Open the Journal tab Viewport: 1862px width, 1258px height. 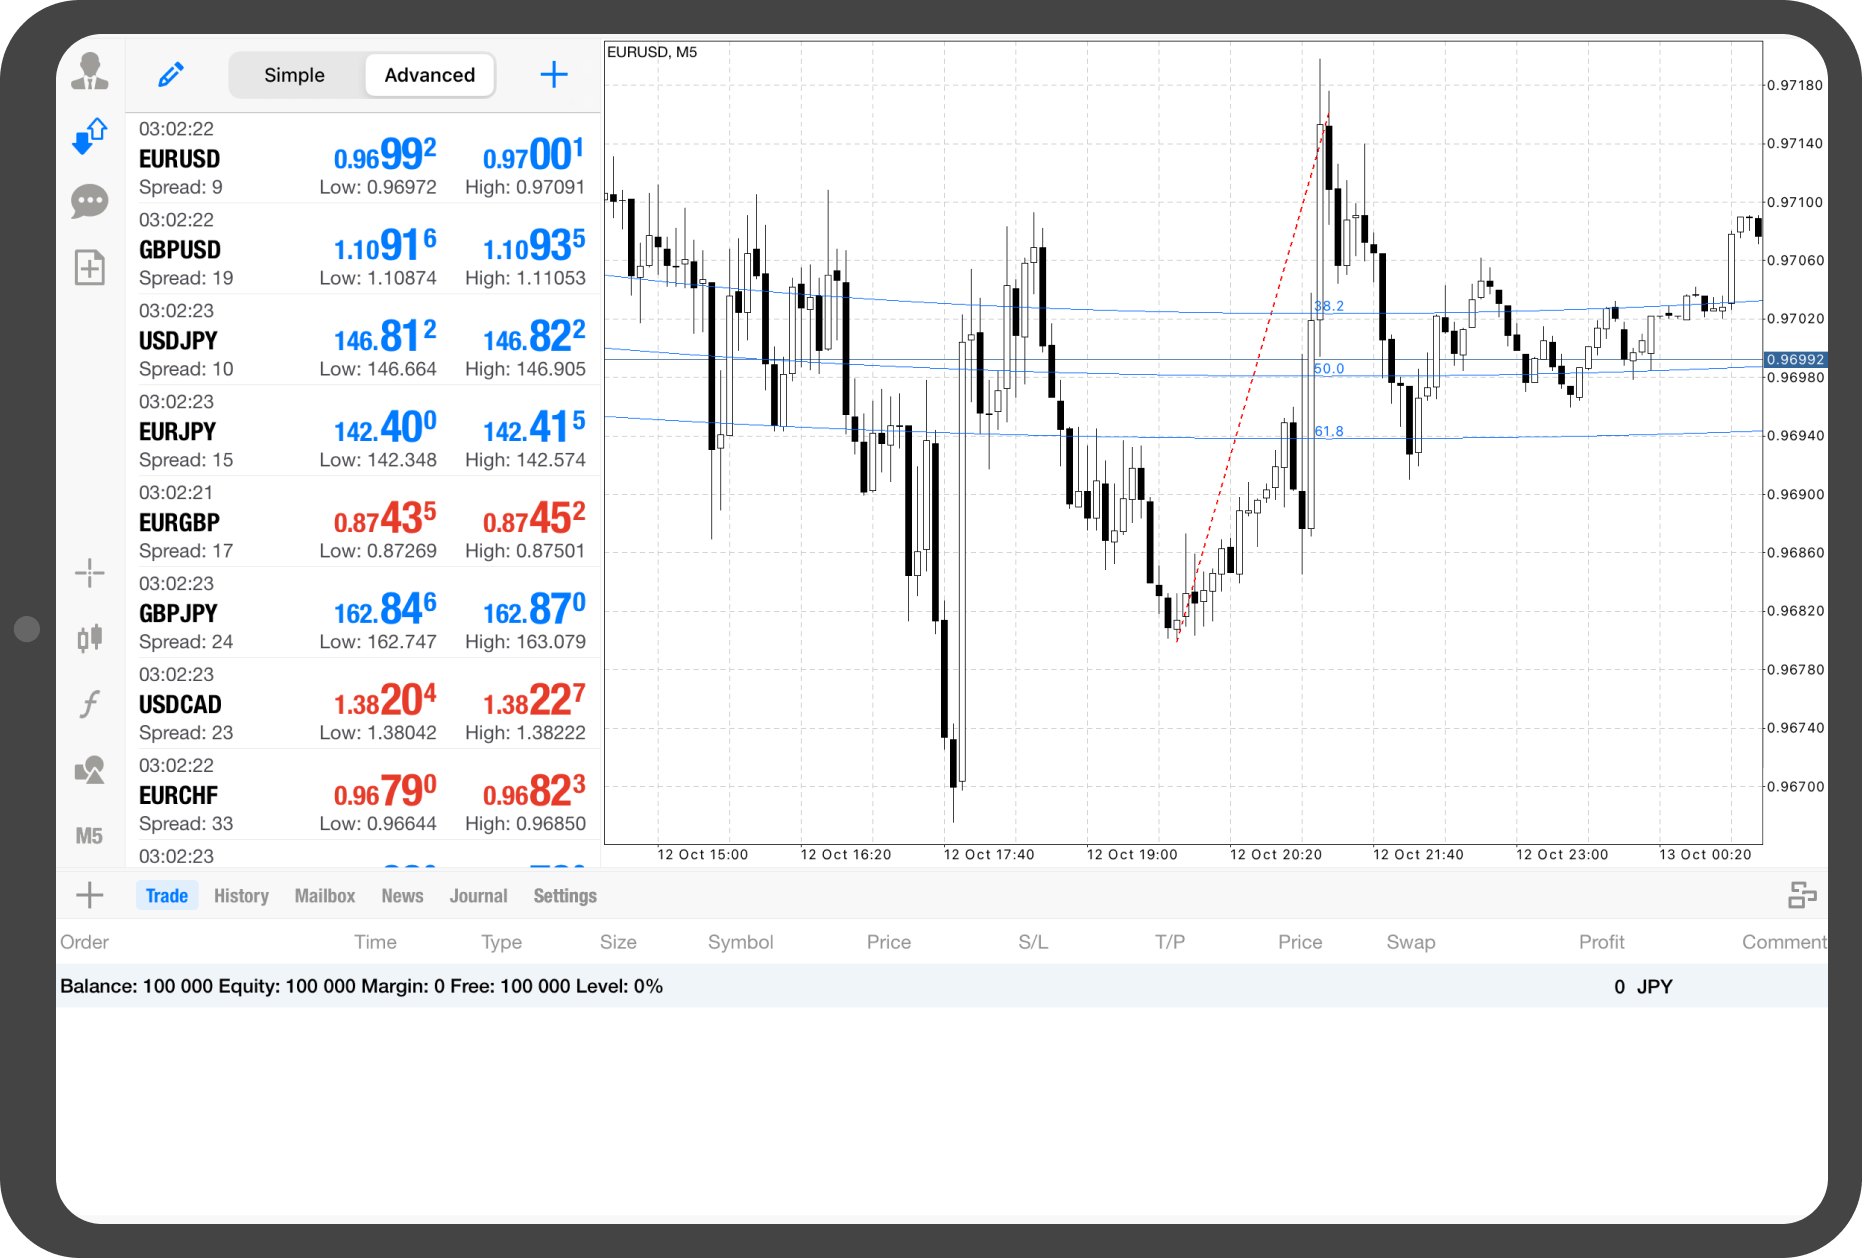(478, 896)
